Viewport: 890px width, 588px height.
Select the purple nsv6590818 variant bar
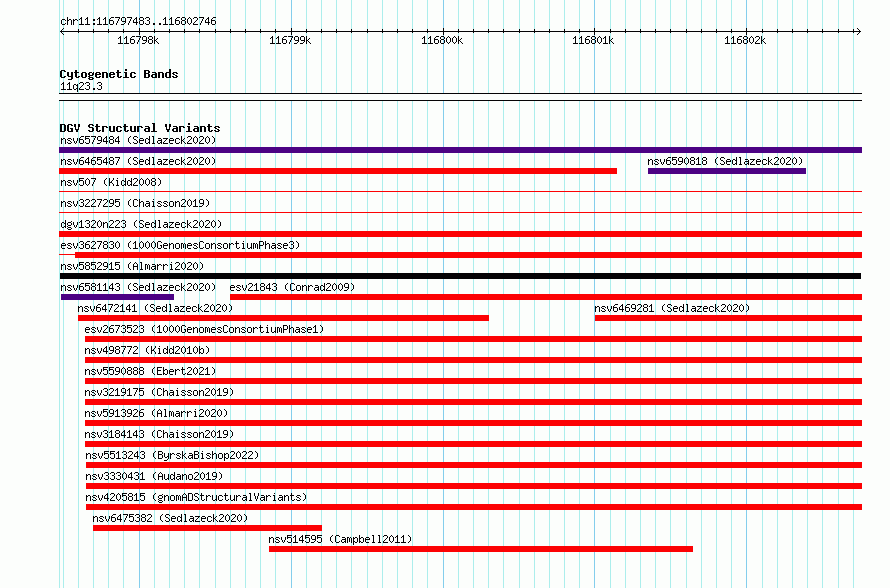(727, 171)
